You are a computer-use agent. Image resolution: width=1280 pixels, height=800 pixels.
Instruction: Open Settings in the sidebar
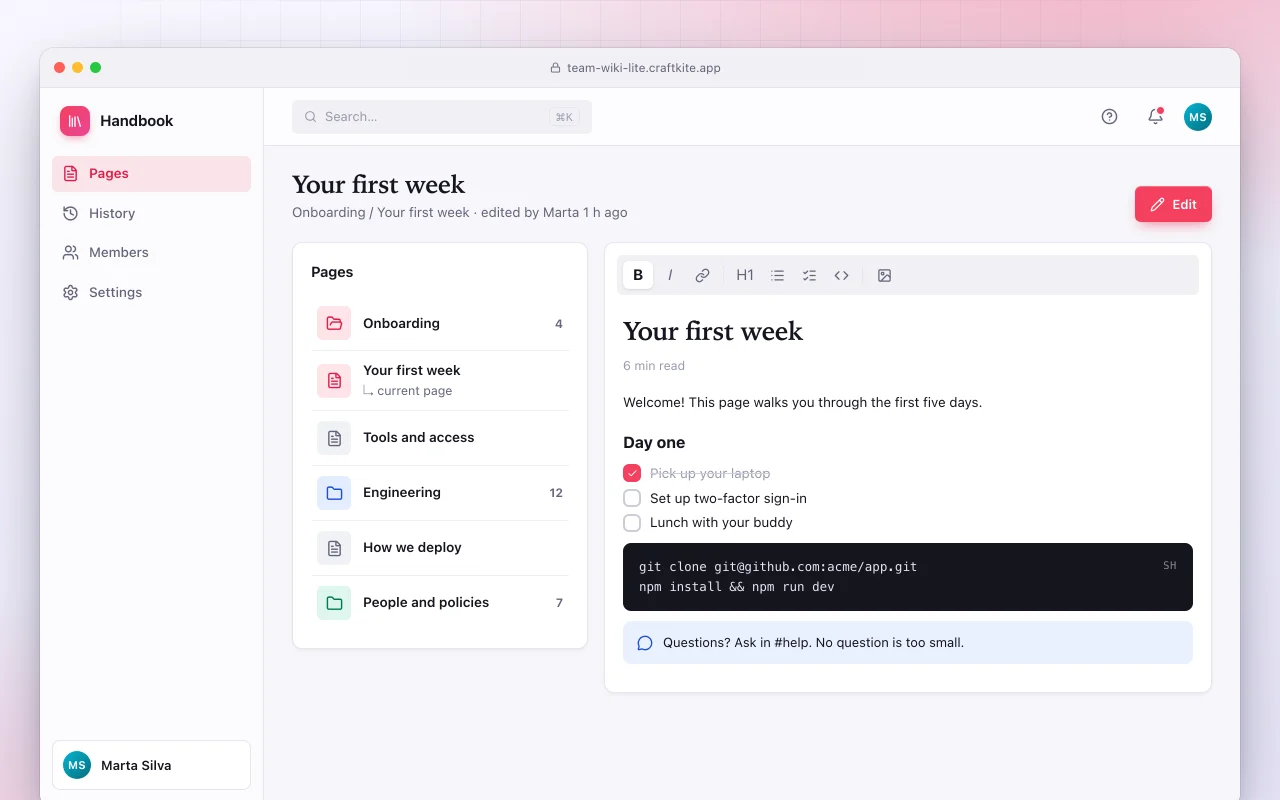(151, 292)
